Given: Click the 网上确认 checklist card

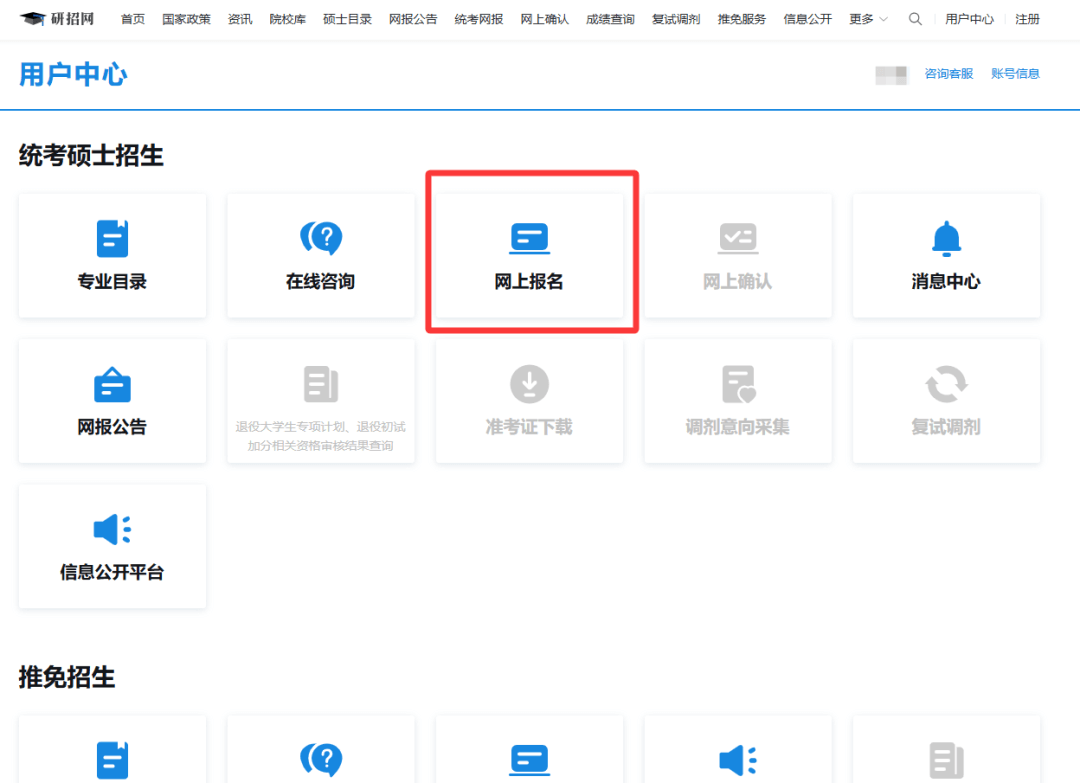Looking at the screenshot, I should (x=737, y=256).
